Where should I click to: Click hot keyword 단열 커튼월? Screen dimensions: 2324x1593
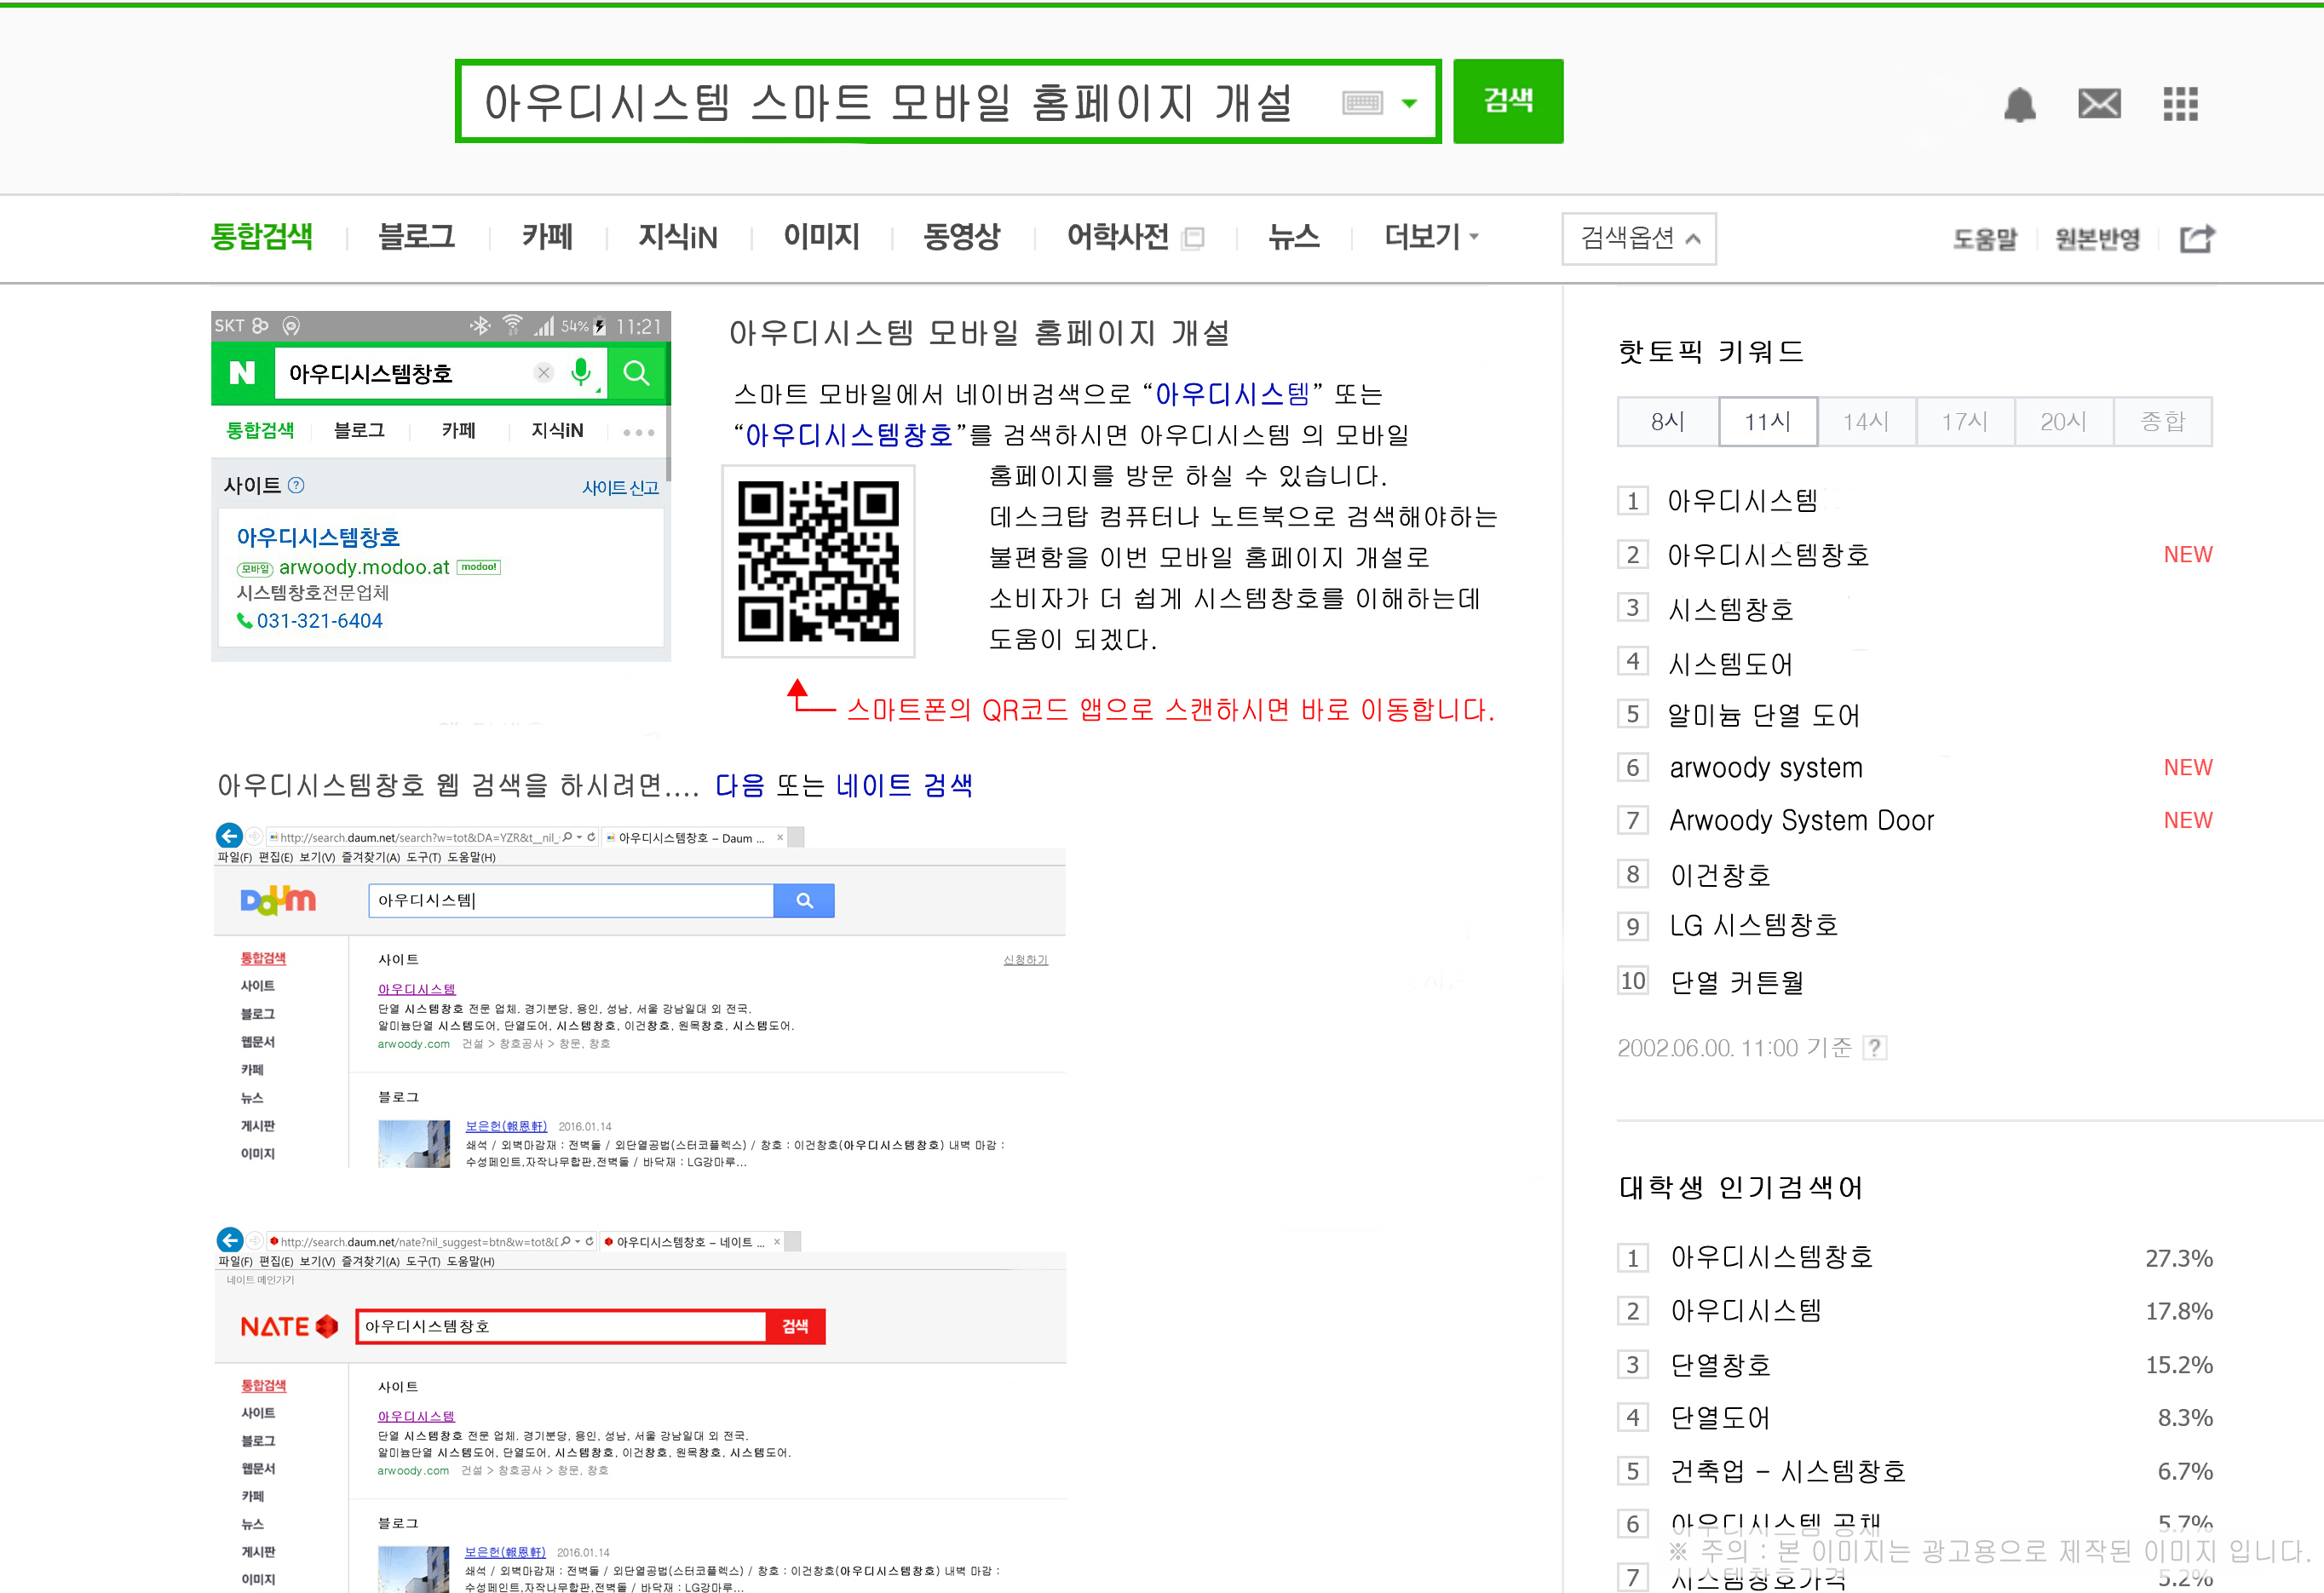[x=1737, y=982]
